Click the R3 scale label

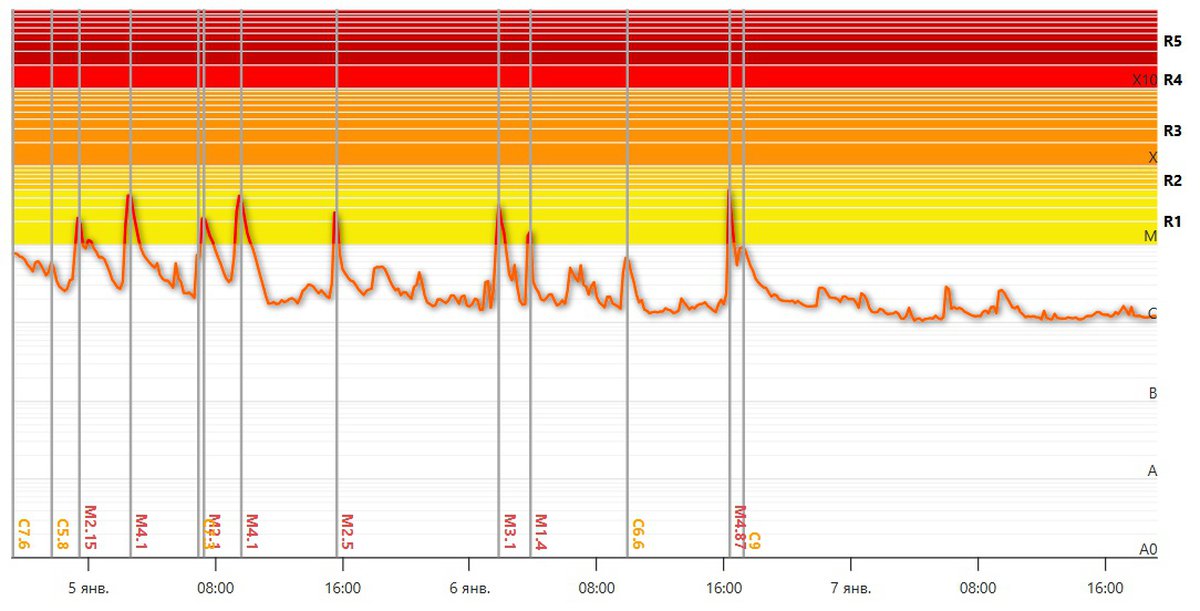click(x=1172, y=130)
